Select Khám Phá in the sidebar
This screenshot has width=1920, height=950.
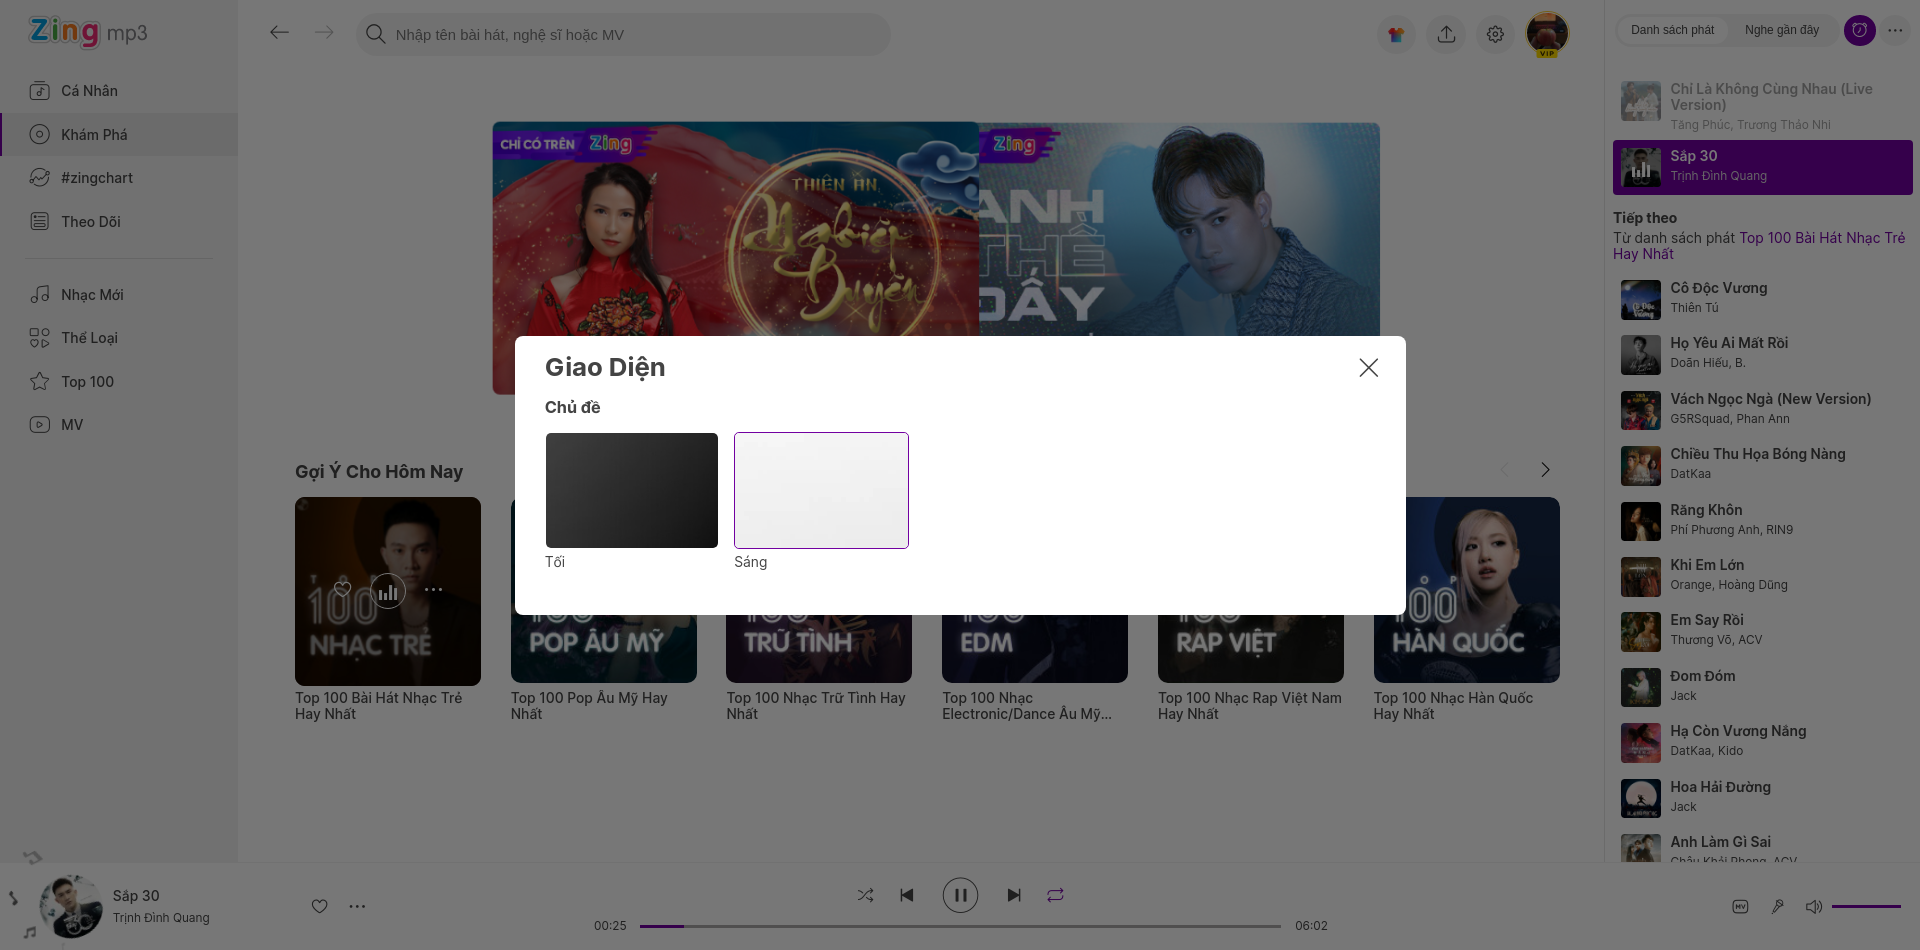pos(95,134)
